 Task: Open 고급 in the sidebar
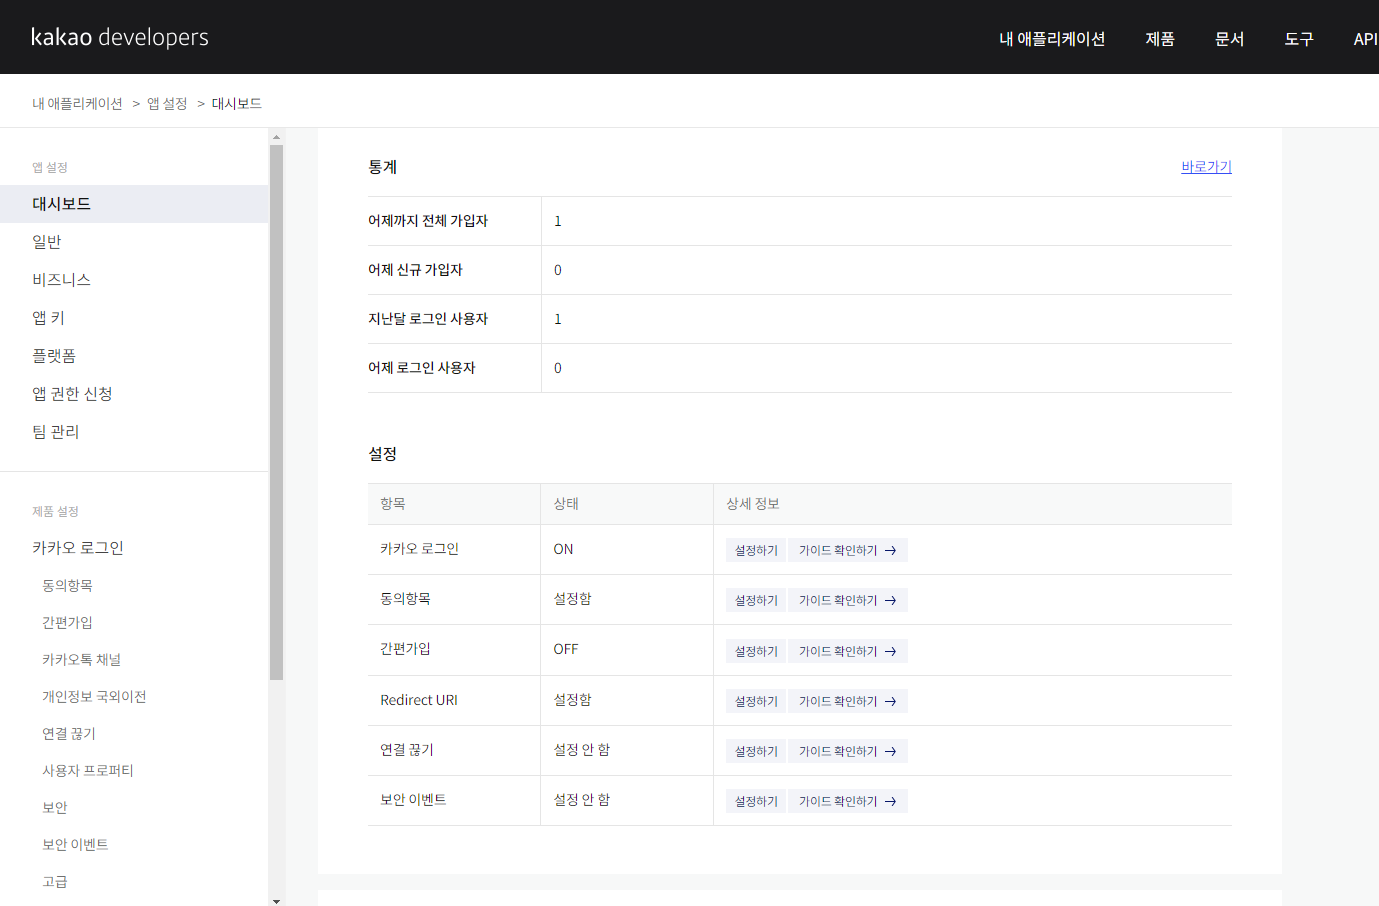click(x=55, y=881)
